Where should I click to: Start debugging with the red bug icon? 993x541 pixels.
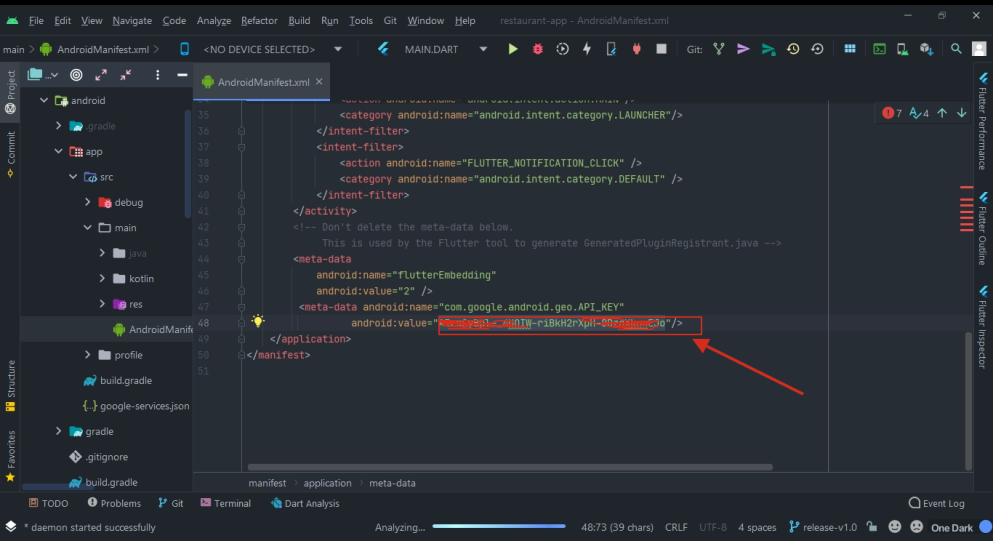tap(538, 49)
